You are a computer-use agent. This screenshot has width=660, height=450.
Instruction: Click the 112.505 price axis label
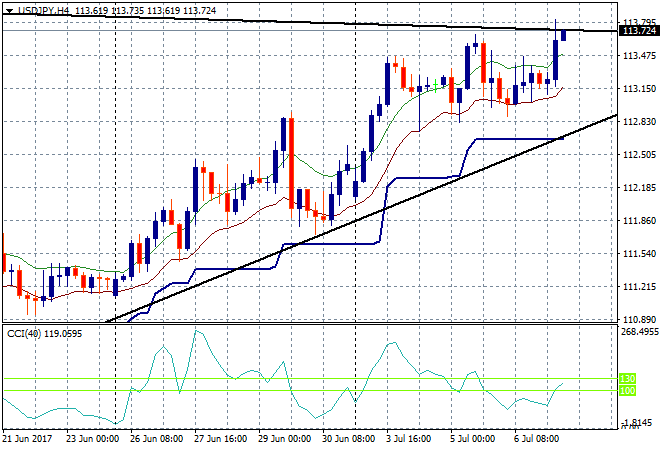click(x=639, y=154)
